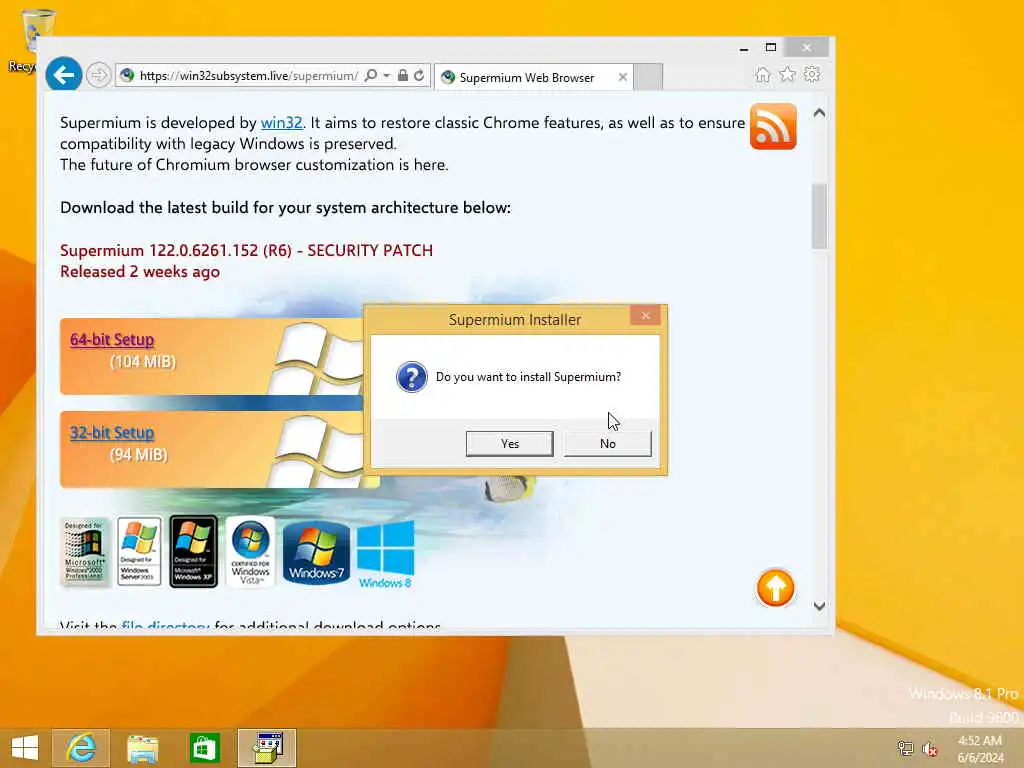Screen dimensions: 1024x768
Task: Open Windows Store from taskbar
Action: click(x=204, y=748)
